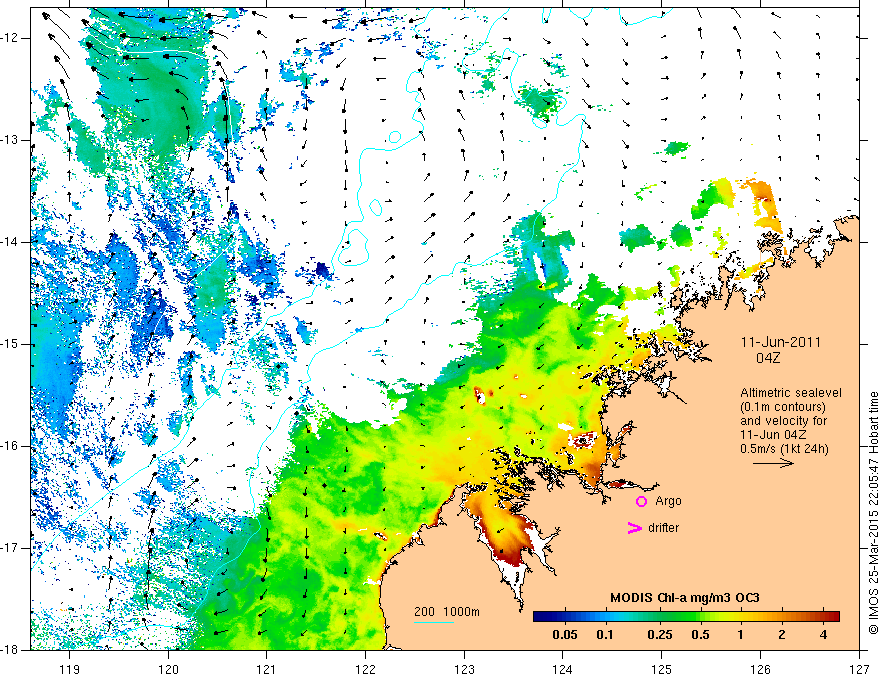
Task: Click the 121 longitude axis label
Action: pos(267,669)
